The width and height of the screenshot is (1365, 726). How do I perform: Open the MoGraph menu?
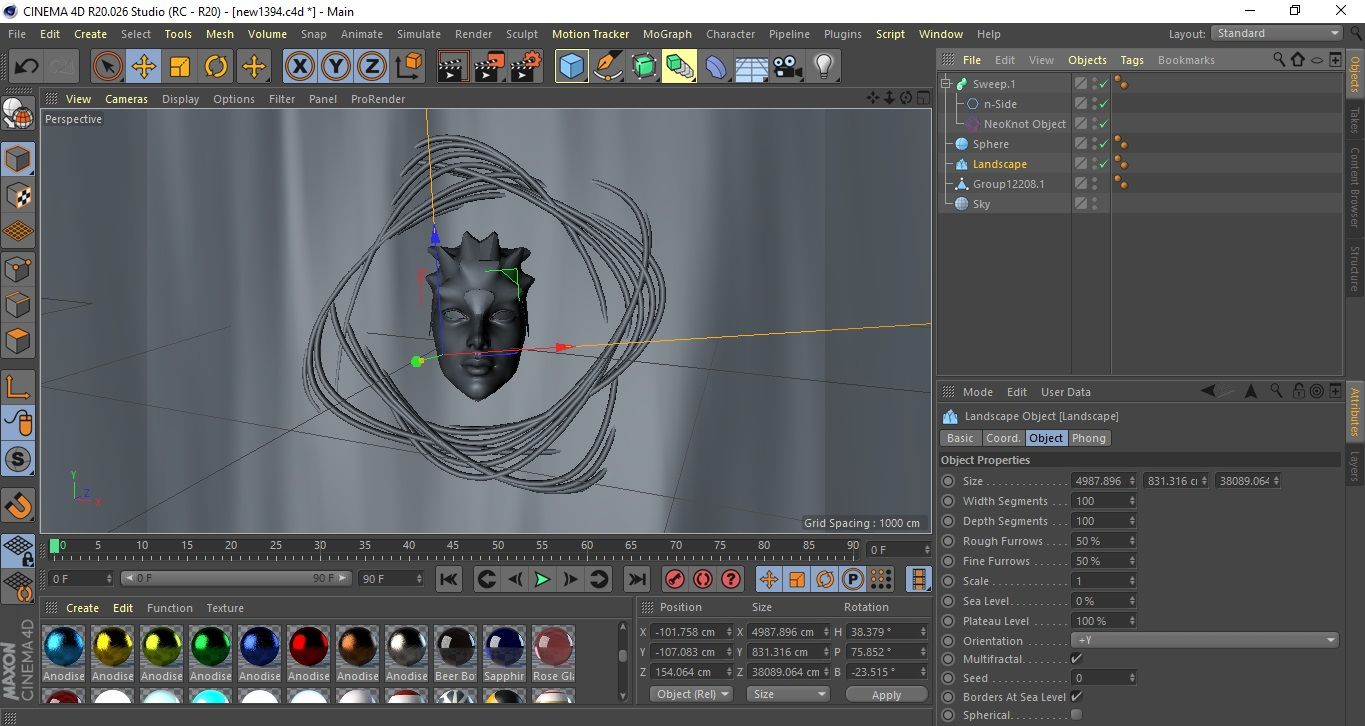667,34
